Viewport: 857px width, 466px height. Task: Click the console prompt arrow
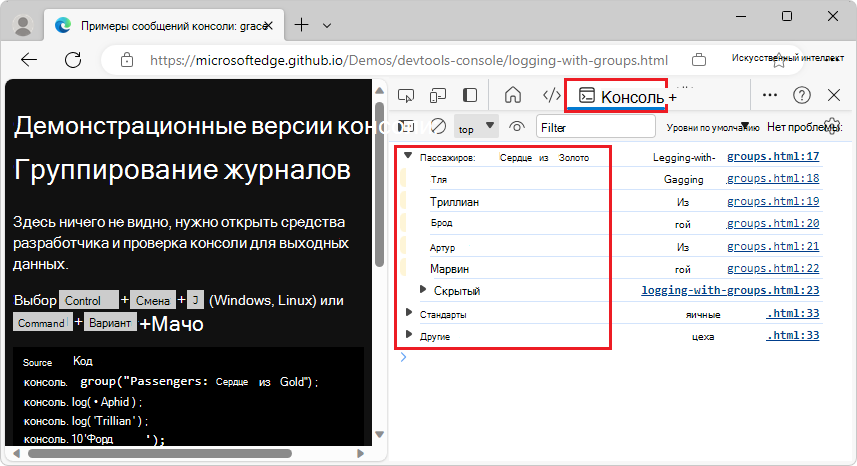click(x=403, y=357)
